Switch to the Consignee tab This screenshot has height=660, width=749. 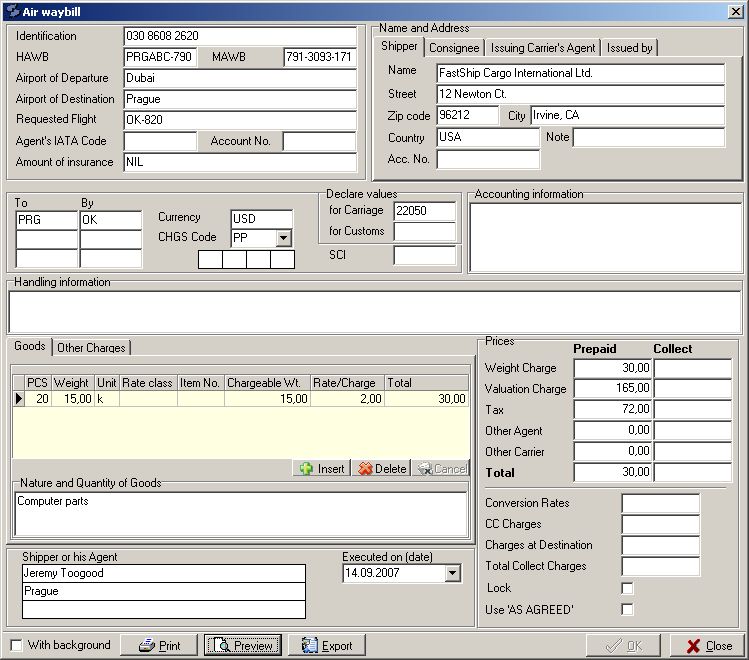pyautogui.click(x=454, y=48)
